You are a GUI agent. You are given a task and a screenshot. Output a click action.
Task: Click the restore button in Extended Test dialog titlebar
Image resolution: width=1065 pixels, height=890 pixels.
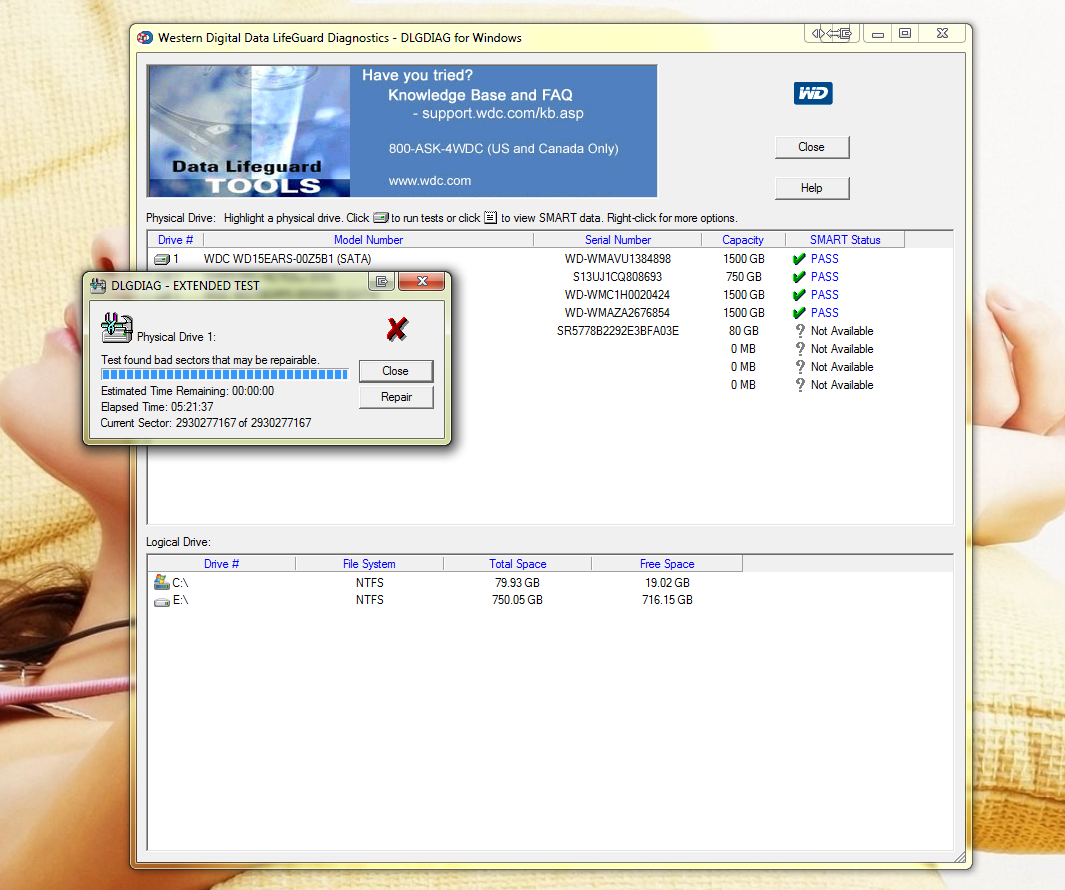(x=382, y=281)
